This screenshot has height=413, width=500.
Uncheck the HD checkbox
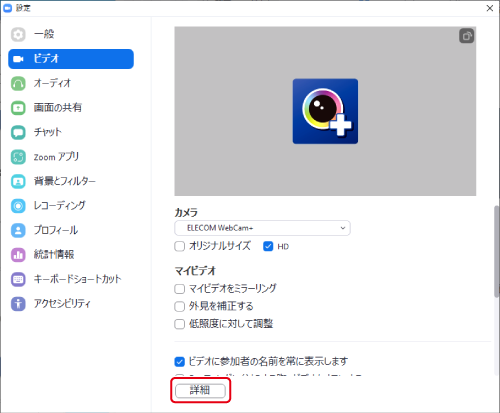(x=268, y=246)
